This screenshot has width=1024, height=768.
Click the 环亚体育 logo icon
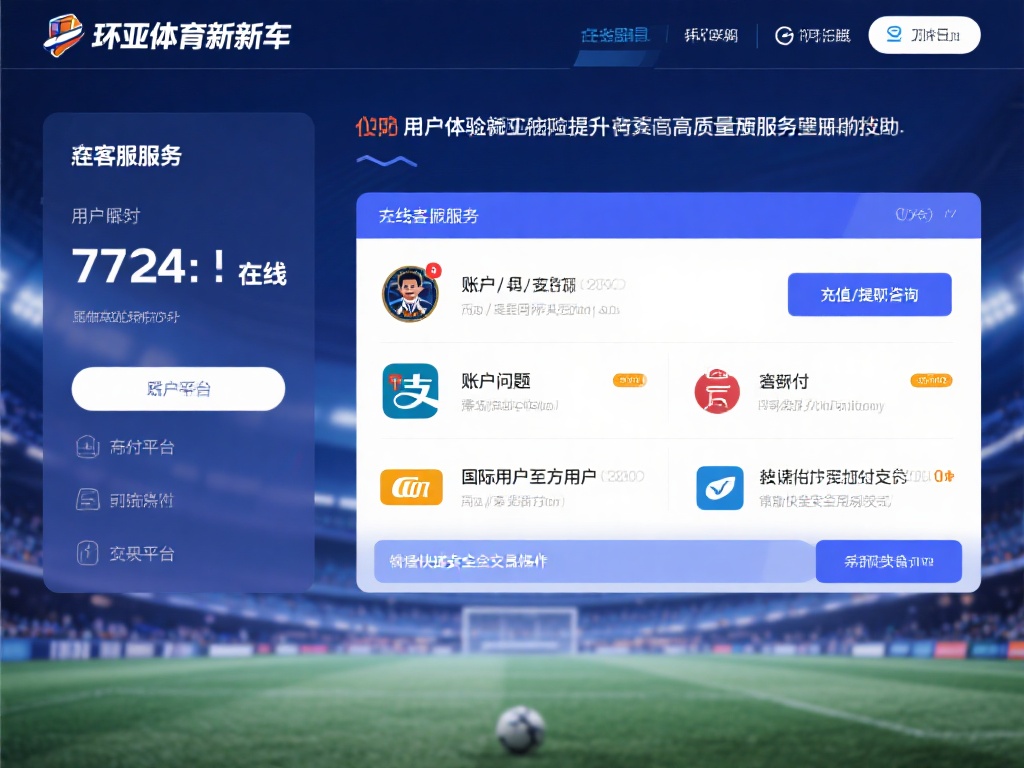63,35
